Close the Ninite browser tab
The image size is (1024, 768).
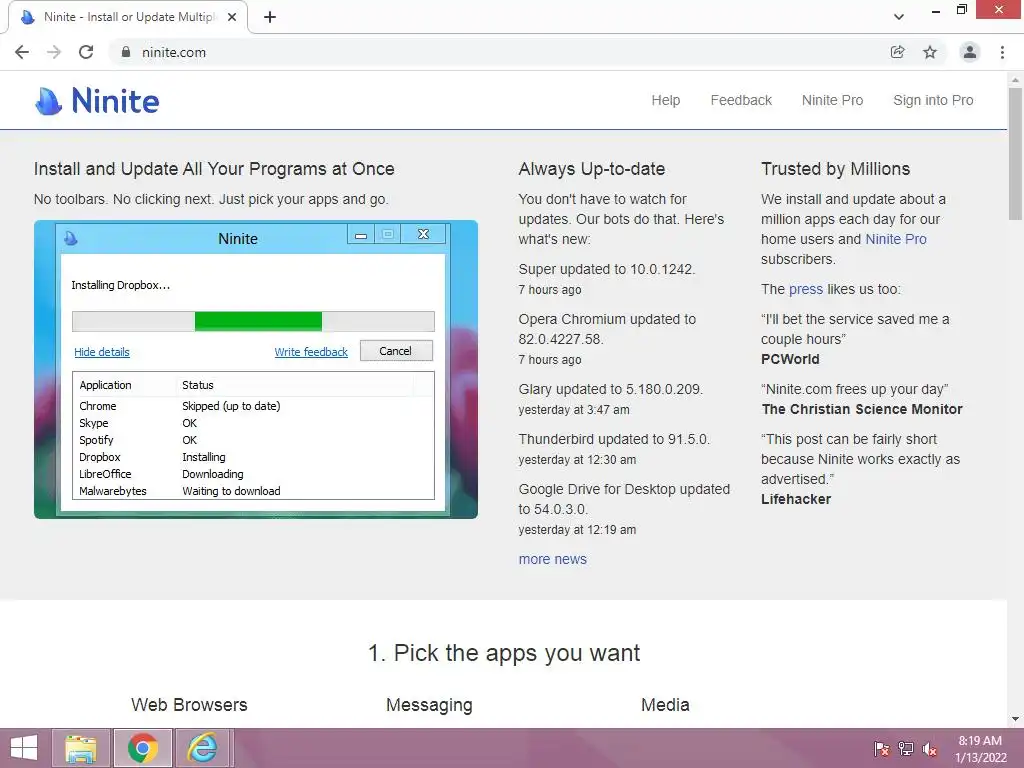(232, 17)
